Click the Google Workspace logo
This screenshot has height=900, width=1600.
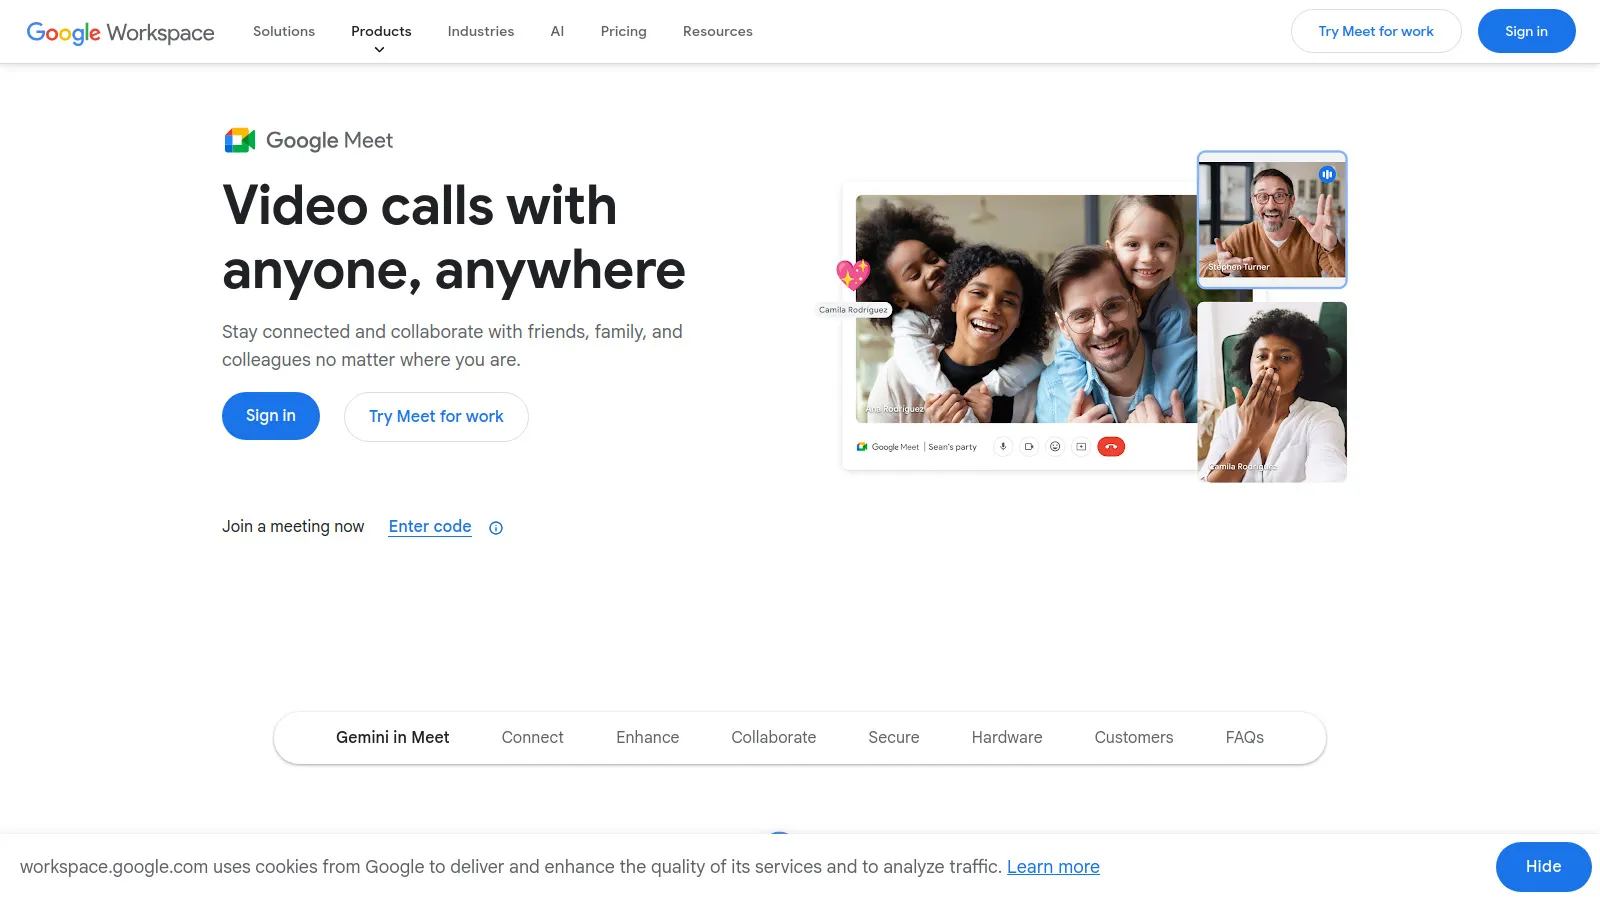(120, 31)
